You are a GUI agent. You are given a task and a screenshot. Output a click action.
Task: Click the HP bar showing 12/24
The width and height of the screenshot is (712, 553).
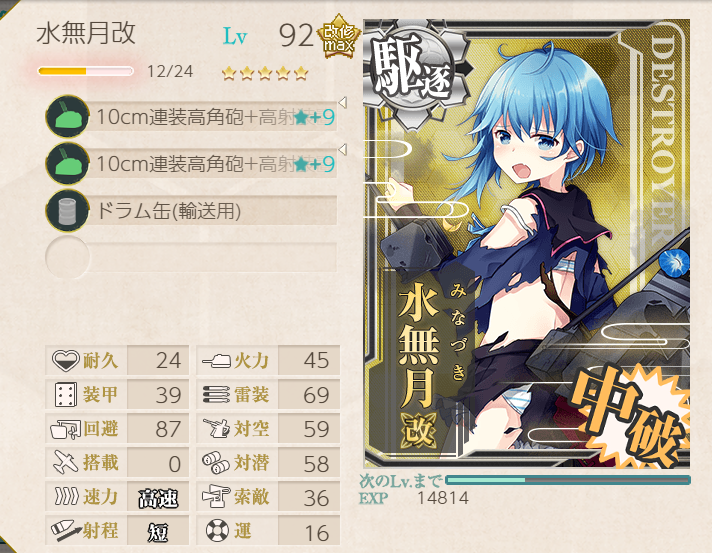[85, 71]
